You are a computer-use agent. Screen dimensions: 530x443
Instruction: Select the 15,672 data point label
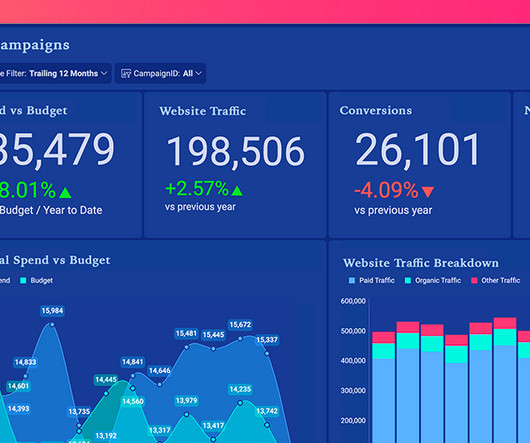[x=240, y=325]
